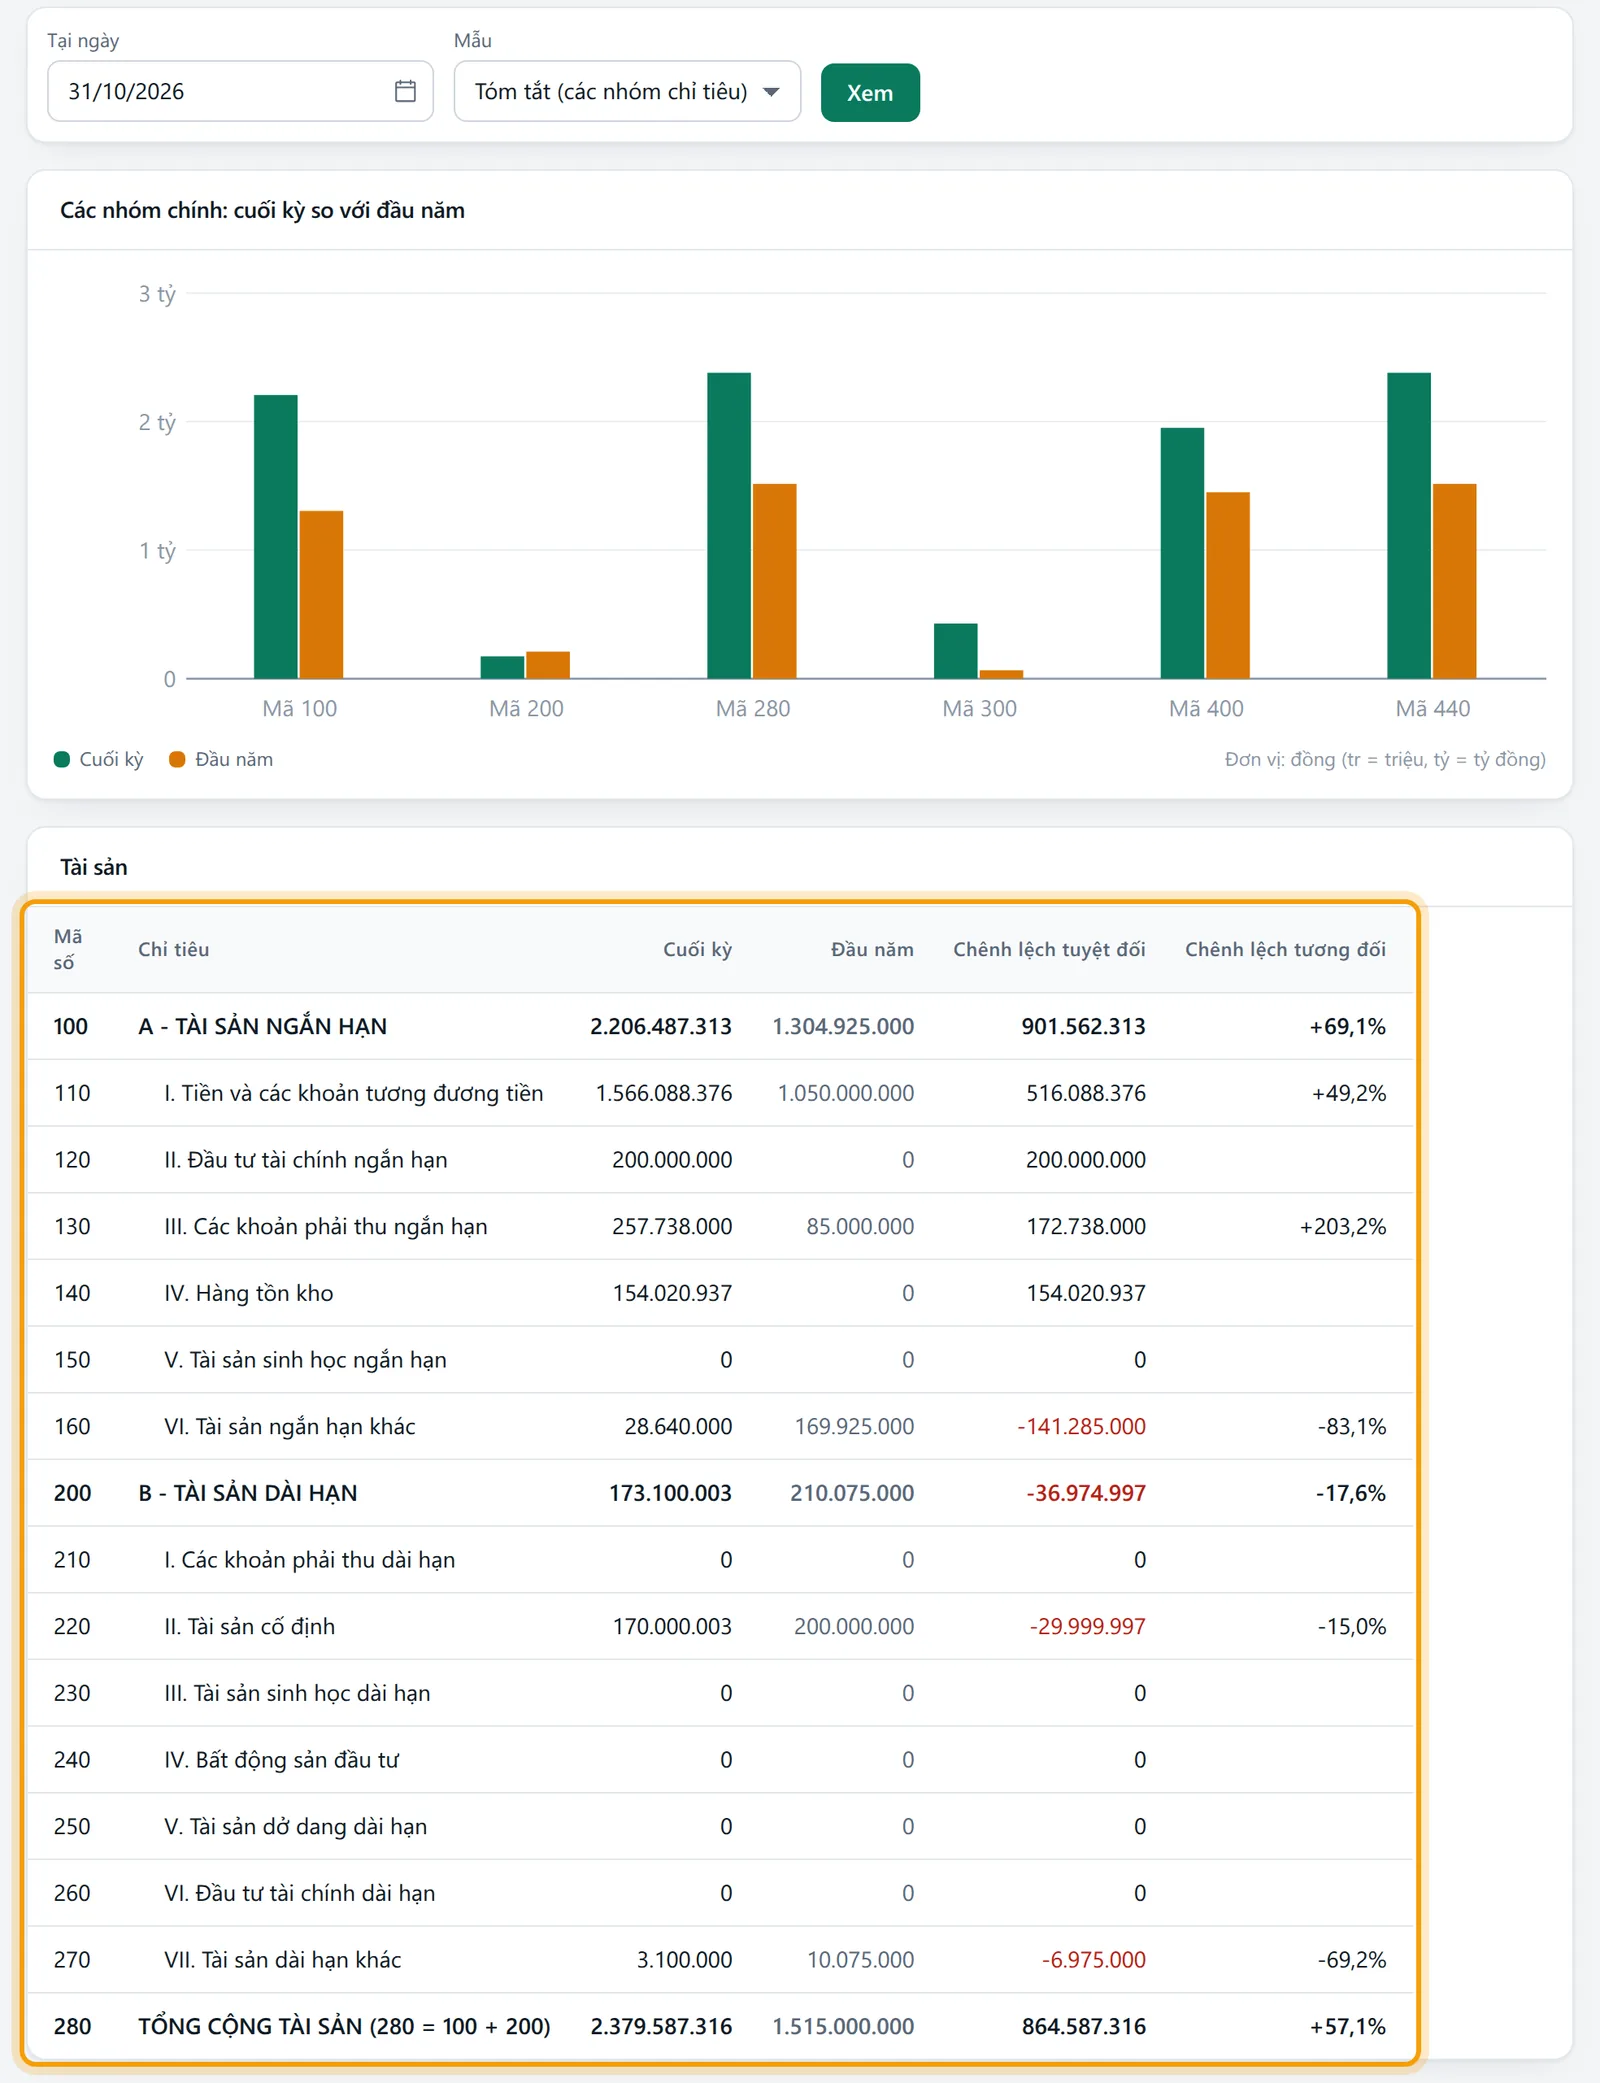Select row 'IV. Hàng tồn kho'
Screen dimensions: 1600x2083
point(720,1293)
